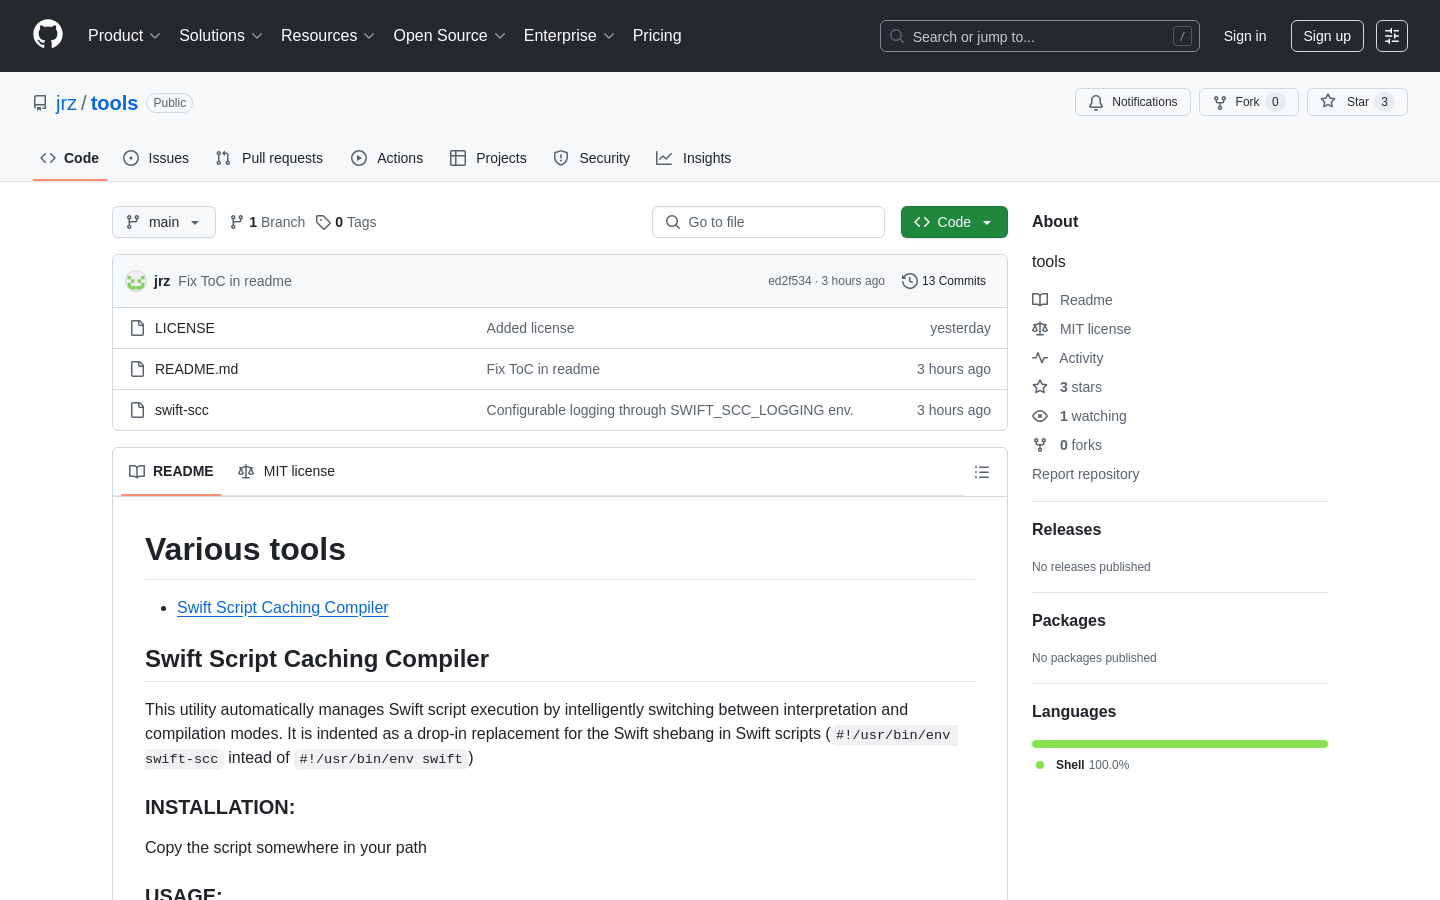This screenshot has height=900, width=1440.
Task: Open the Issues tab
Action: point(156,158)
